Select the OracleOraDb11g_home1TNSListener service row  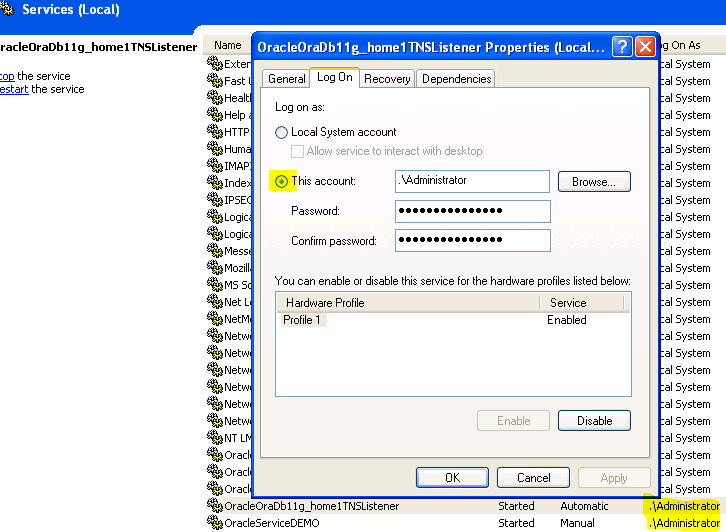point(465,506)
